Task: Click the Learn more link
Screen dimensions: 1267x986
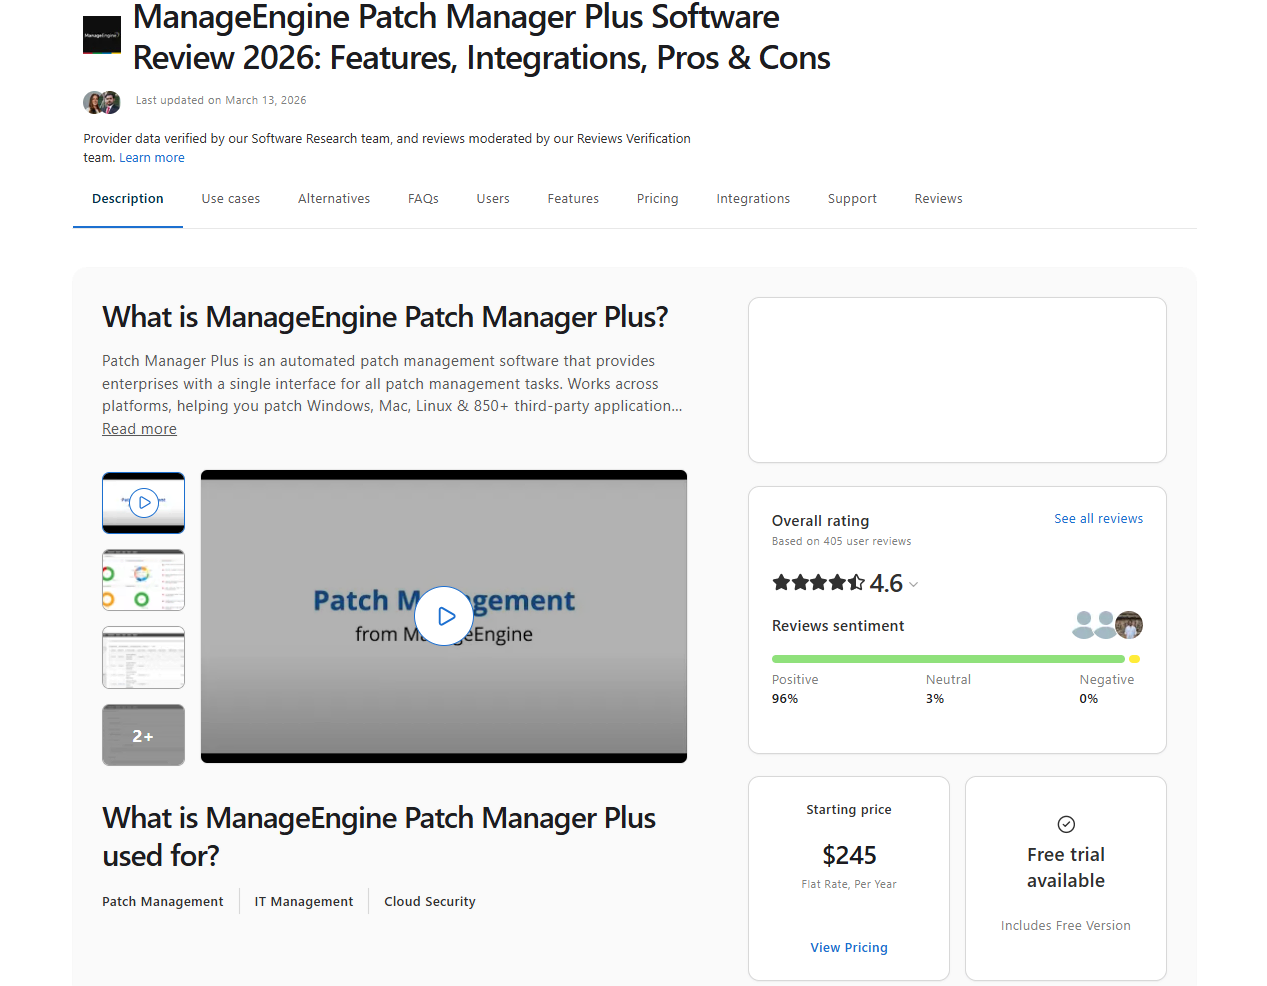Action: pos(152,158)
